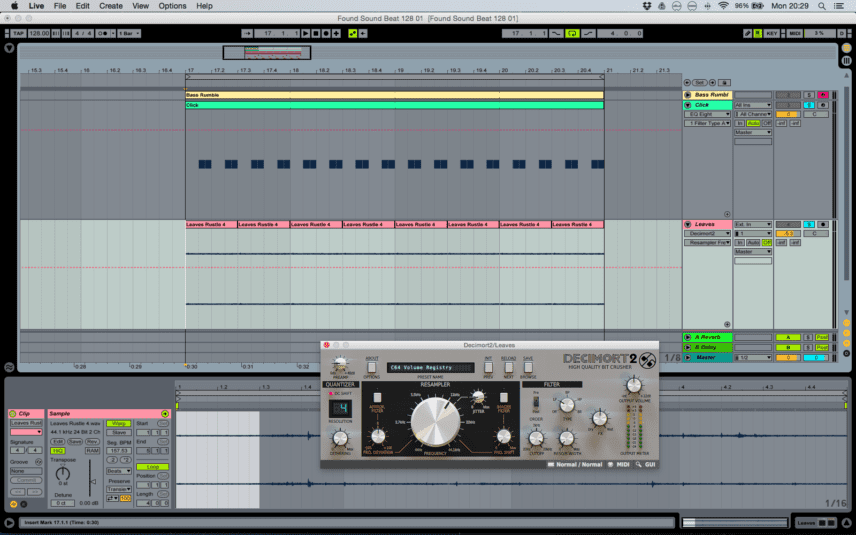Set Click track monitor to Auto
Viewport: 856px width, 535px height.
pos(753,123)
